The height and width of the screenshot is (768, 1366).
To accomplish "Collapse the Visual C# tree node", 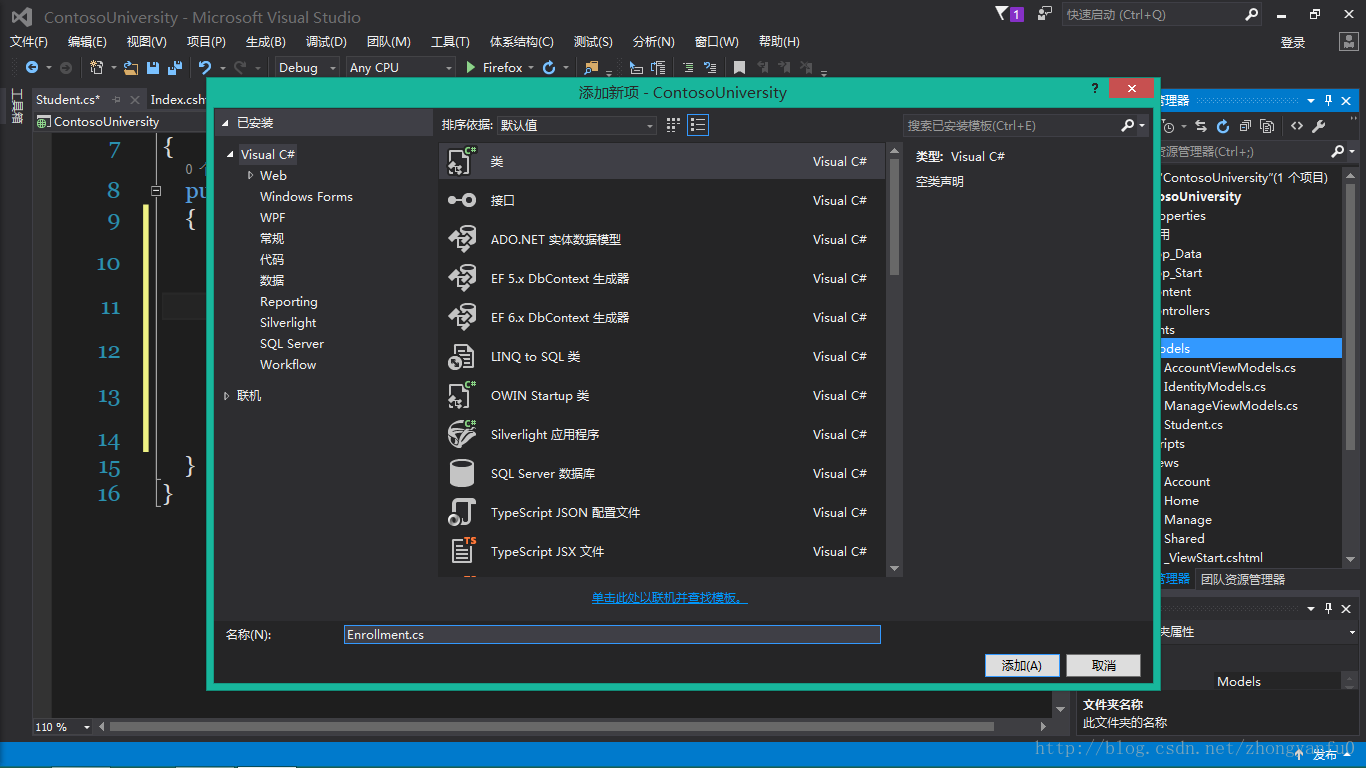I will [231, 155].
